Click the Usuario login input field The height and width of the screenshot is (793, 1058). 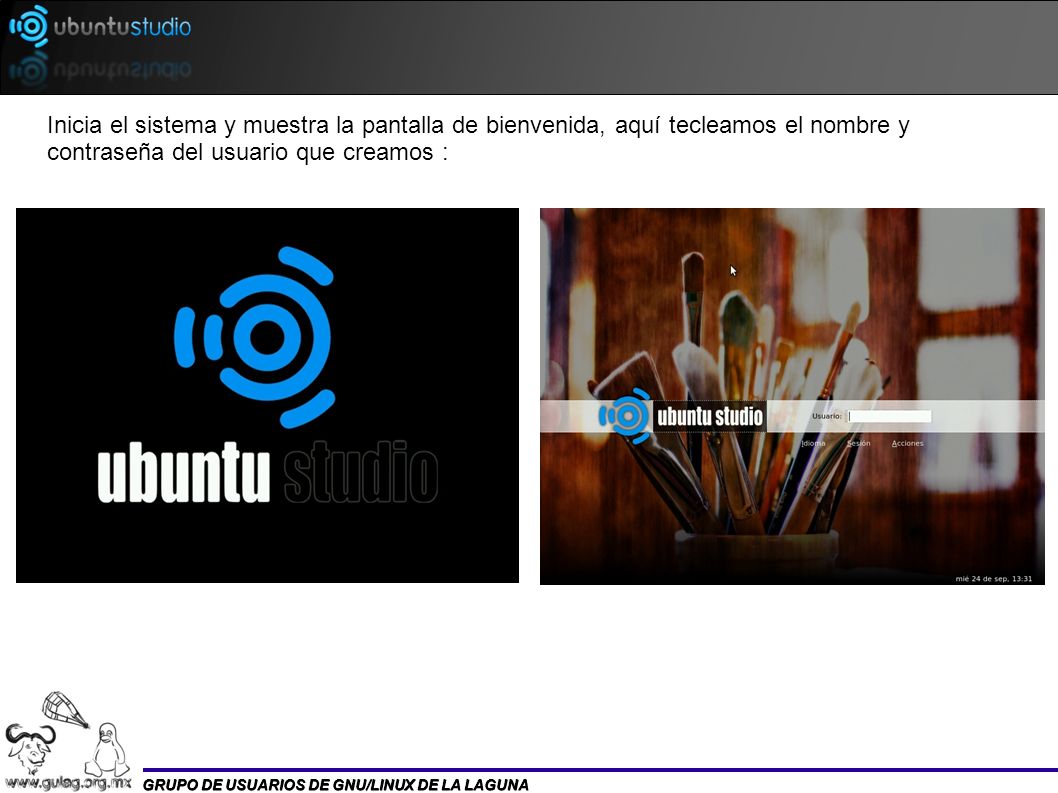tap(889, 416)
